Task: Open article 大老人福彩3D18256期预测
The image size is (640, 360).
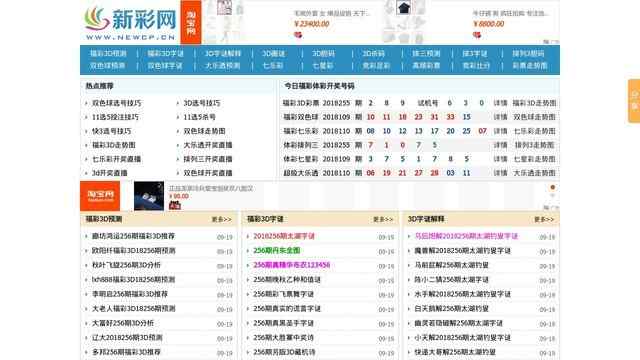Action: (133, 309)
